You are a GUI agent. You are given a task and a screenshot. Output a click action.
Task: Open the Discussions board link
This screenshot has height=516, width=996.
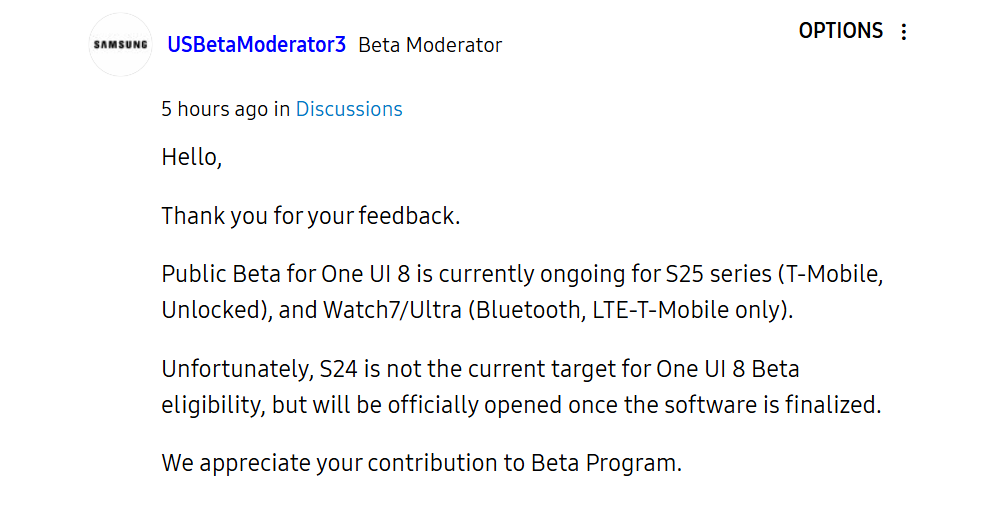(349, 109)
